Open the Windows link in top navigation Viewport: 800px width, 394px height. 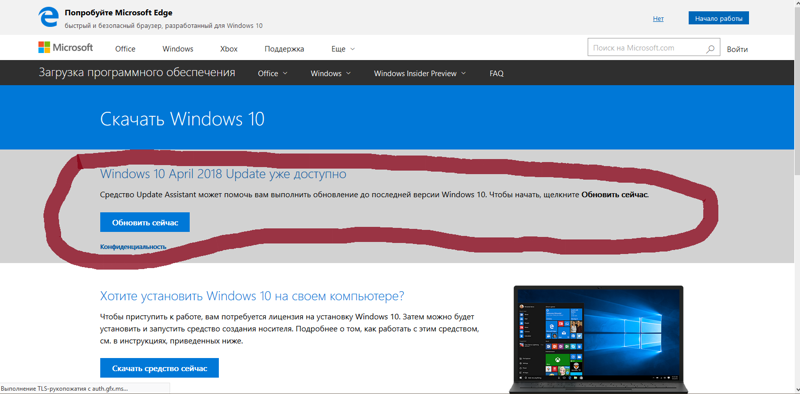(x=178, y=49)
